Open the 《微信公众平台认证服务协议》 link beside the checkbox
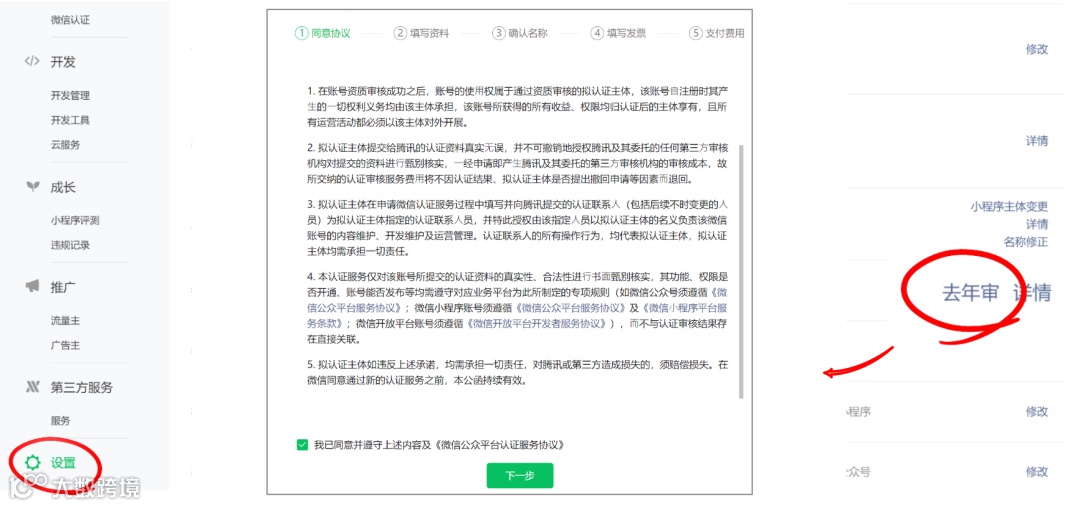Image resolution: width=1080 pixels, height=507 pixels. [500, 445]
